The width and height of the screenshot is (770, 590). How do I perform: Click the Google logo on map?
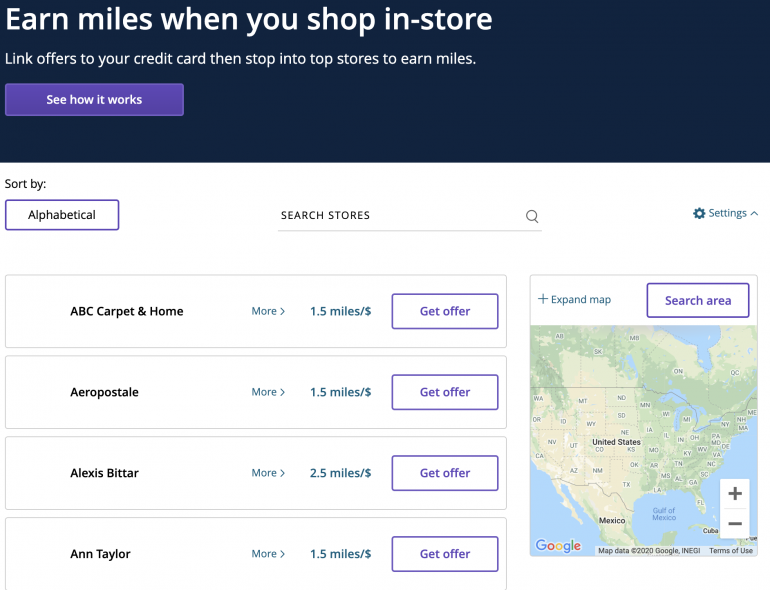pyautogui.click(x=558, y=545)
